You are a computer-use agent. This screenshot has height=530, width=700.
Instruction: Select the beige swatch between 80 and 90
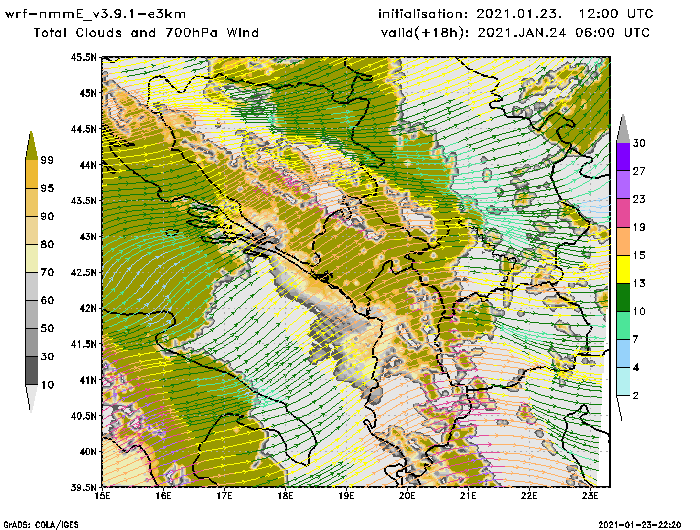pyautogui.click(x=32, y=230)
